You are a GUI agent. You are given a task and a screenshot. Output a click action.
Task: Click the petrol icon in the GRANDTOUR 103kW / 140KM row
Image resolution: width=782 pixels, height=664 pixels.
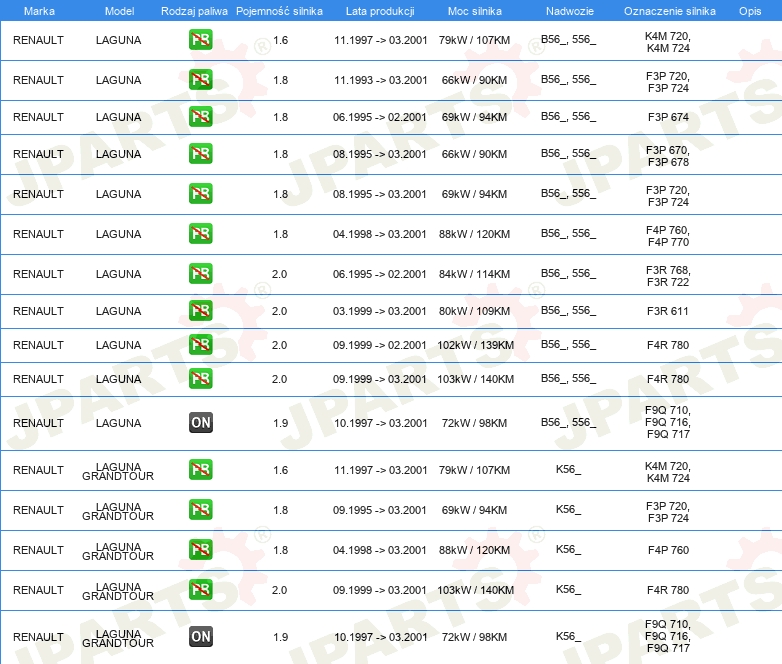coord(200,589)
